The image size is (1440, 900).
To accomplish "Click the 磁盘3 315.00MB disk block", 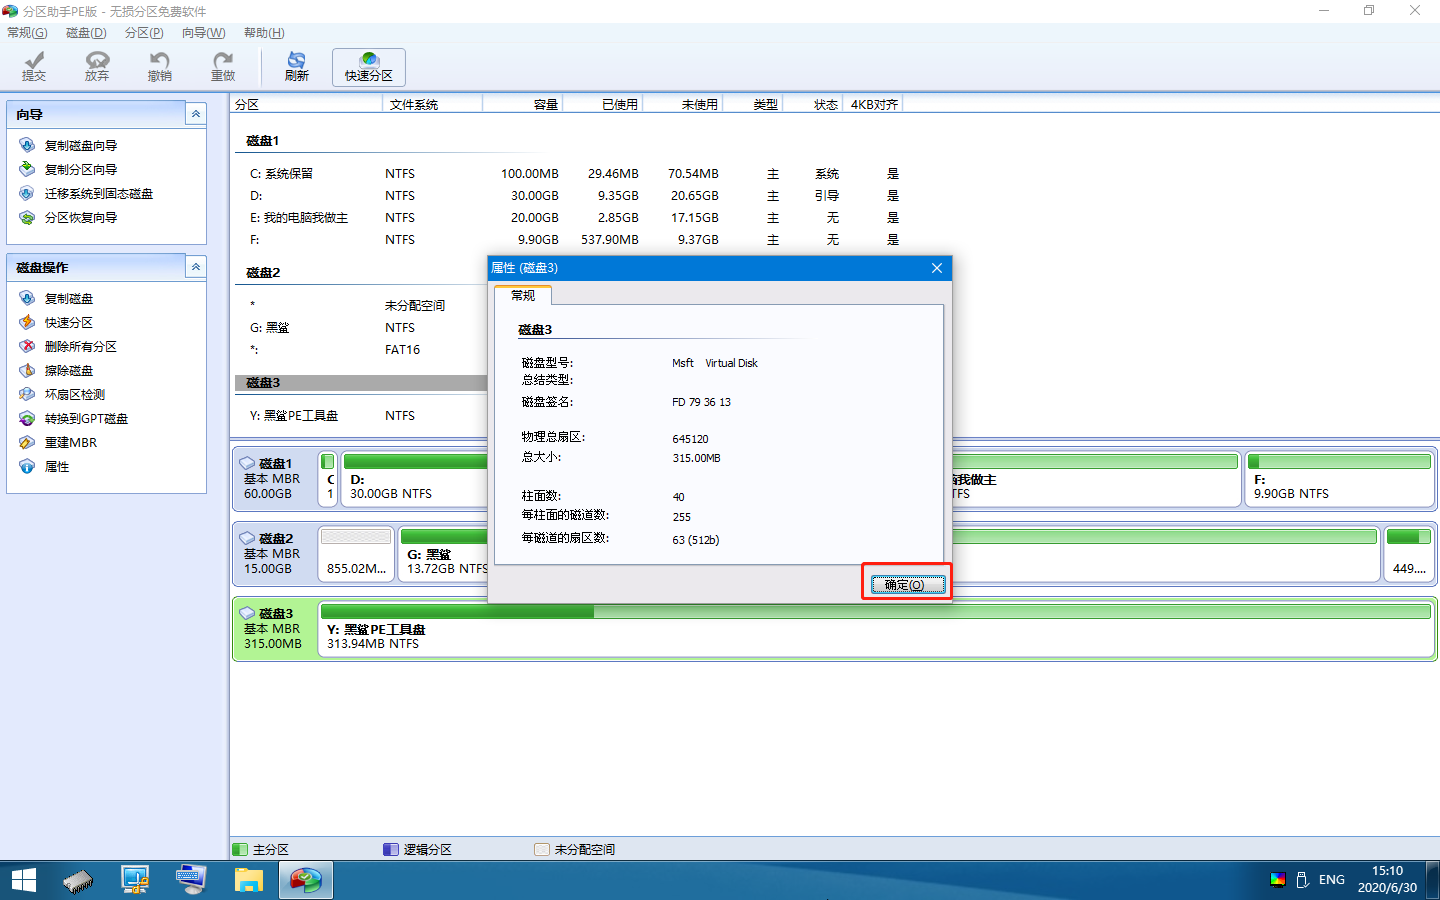I will (273, 628).
